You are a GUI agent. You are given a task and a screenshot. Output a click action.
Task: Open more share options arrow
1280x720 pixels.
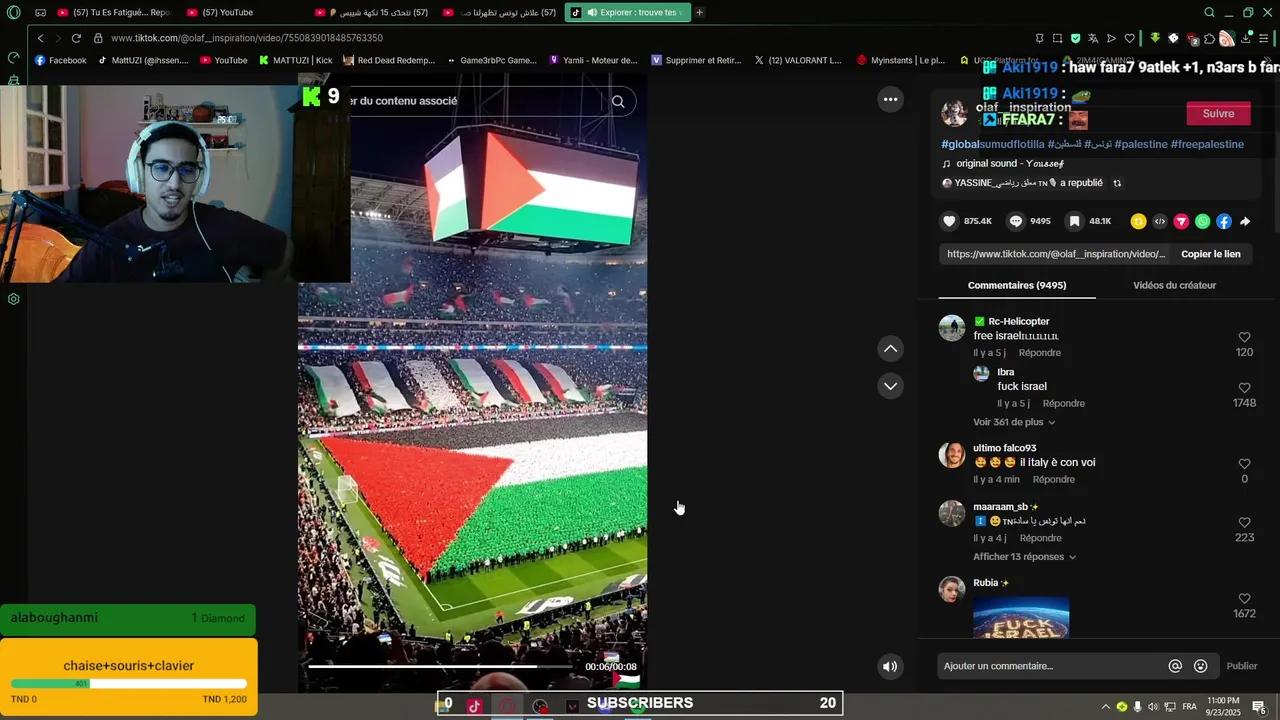pos(1245,221)
